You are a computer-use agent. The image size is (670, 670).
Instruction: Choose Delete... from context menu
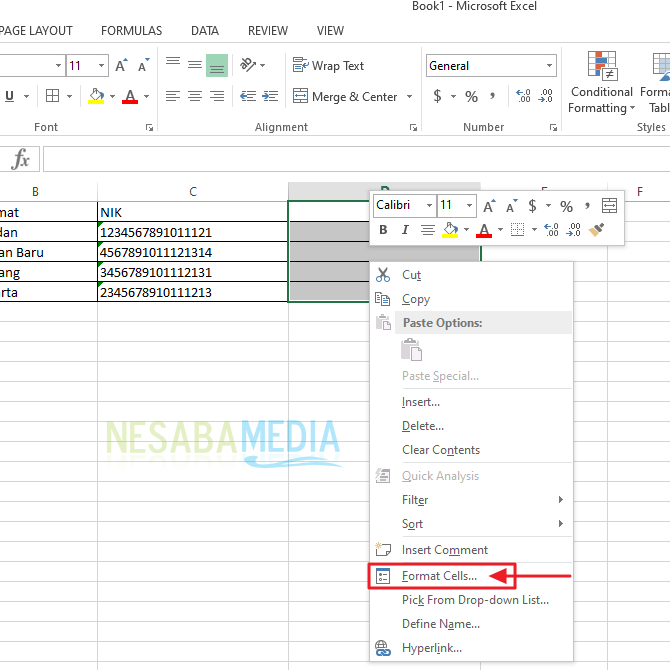[471, 426]
